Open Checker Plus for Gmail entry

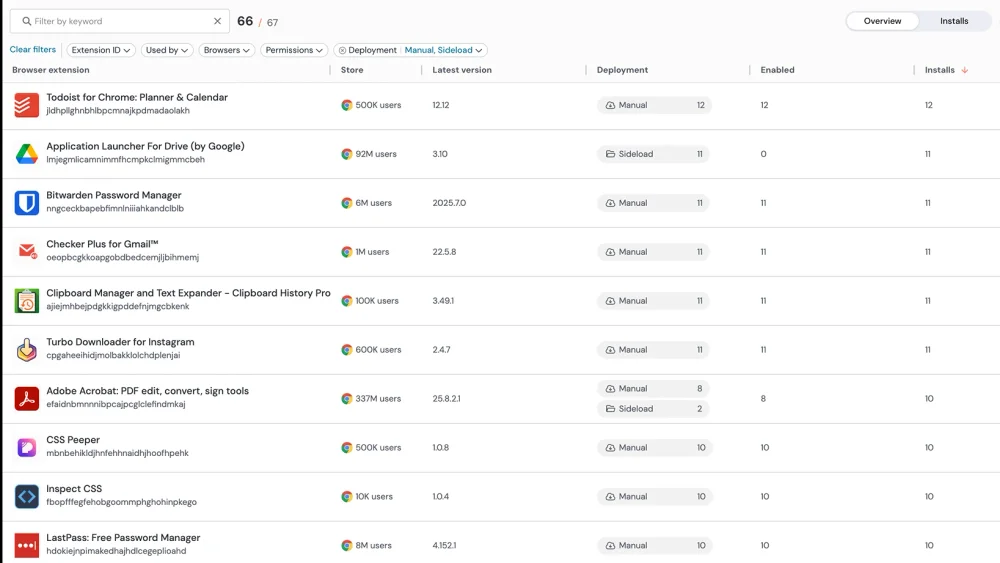[x=102, y=244]
